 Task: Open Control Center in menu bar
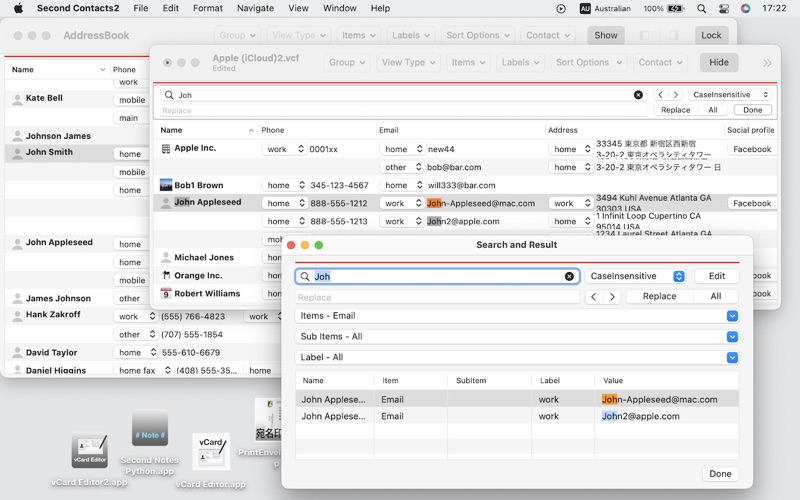723,8
